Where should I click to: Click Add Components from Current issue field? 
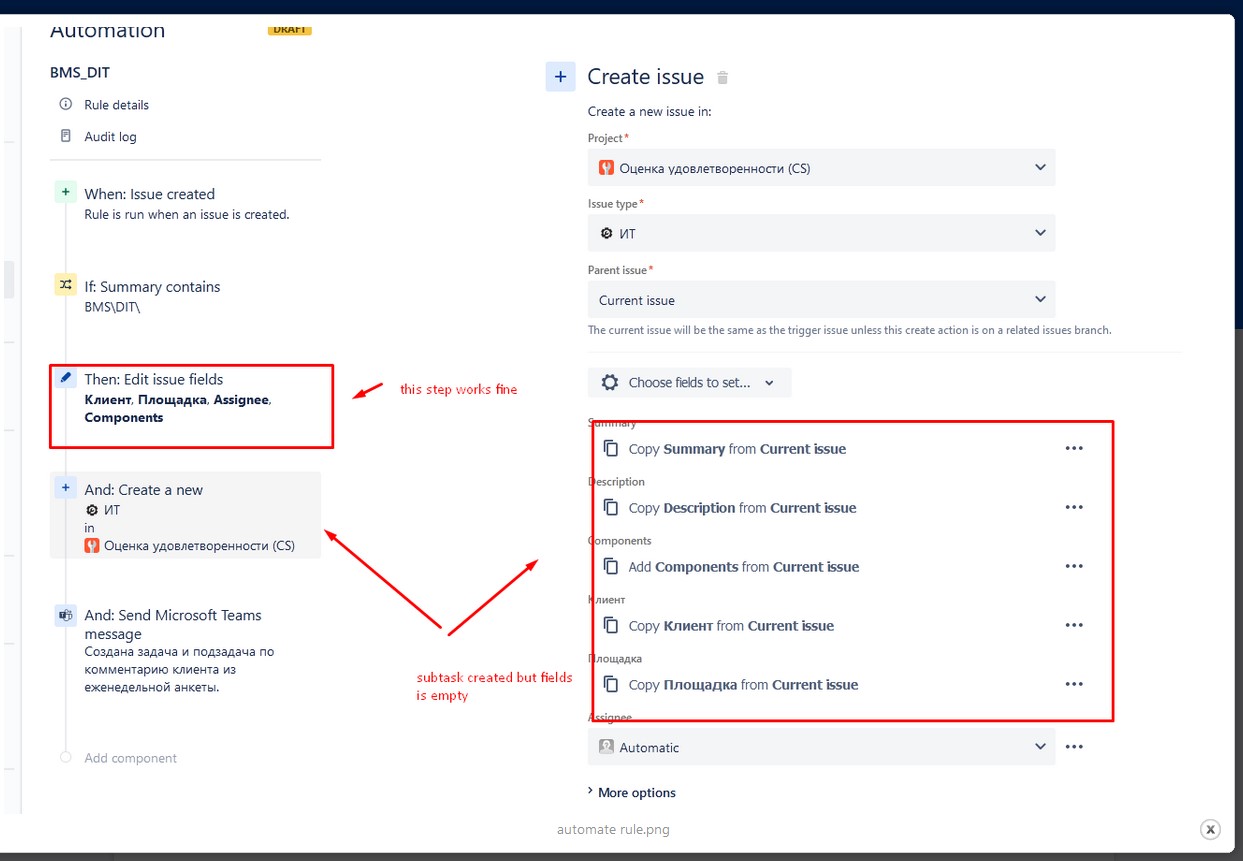[x=744, y=567]
